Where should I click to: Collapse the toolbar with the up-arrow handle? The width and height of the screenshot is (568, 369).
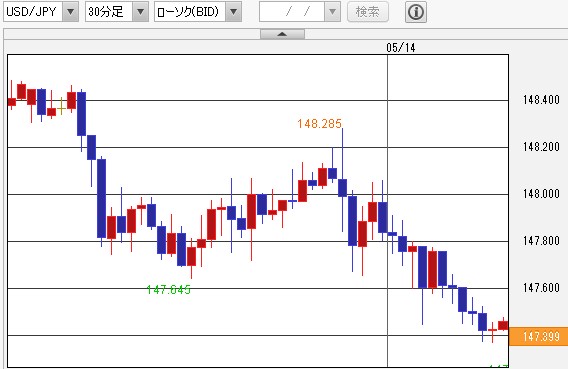pos(282,34)
